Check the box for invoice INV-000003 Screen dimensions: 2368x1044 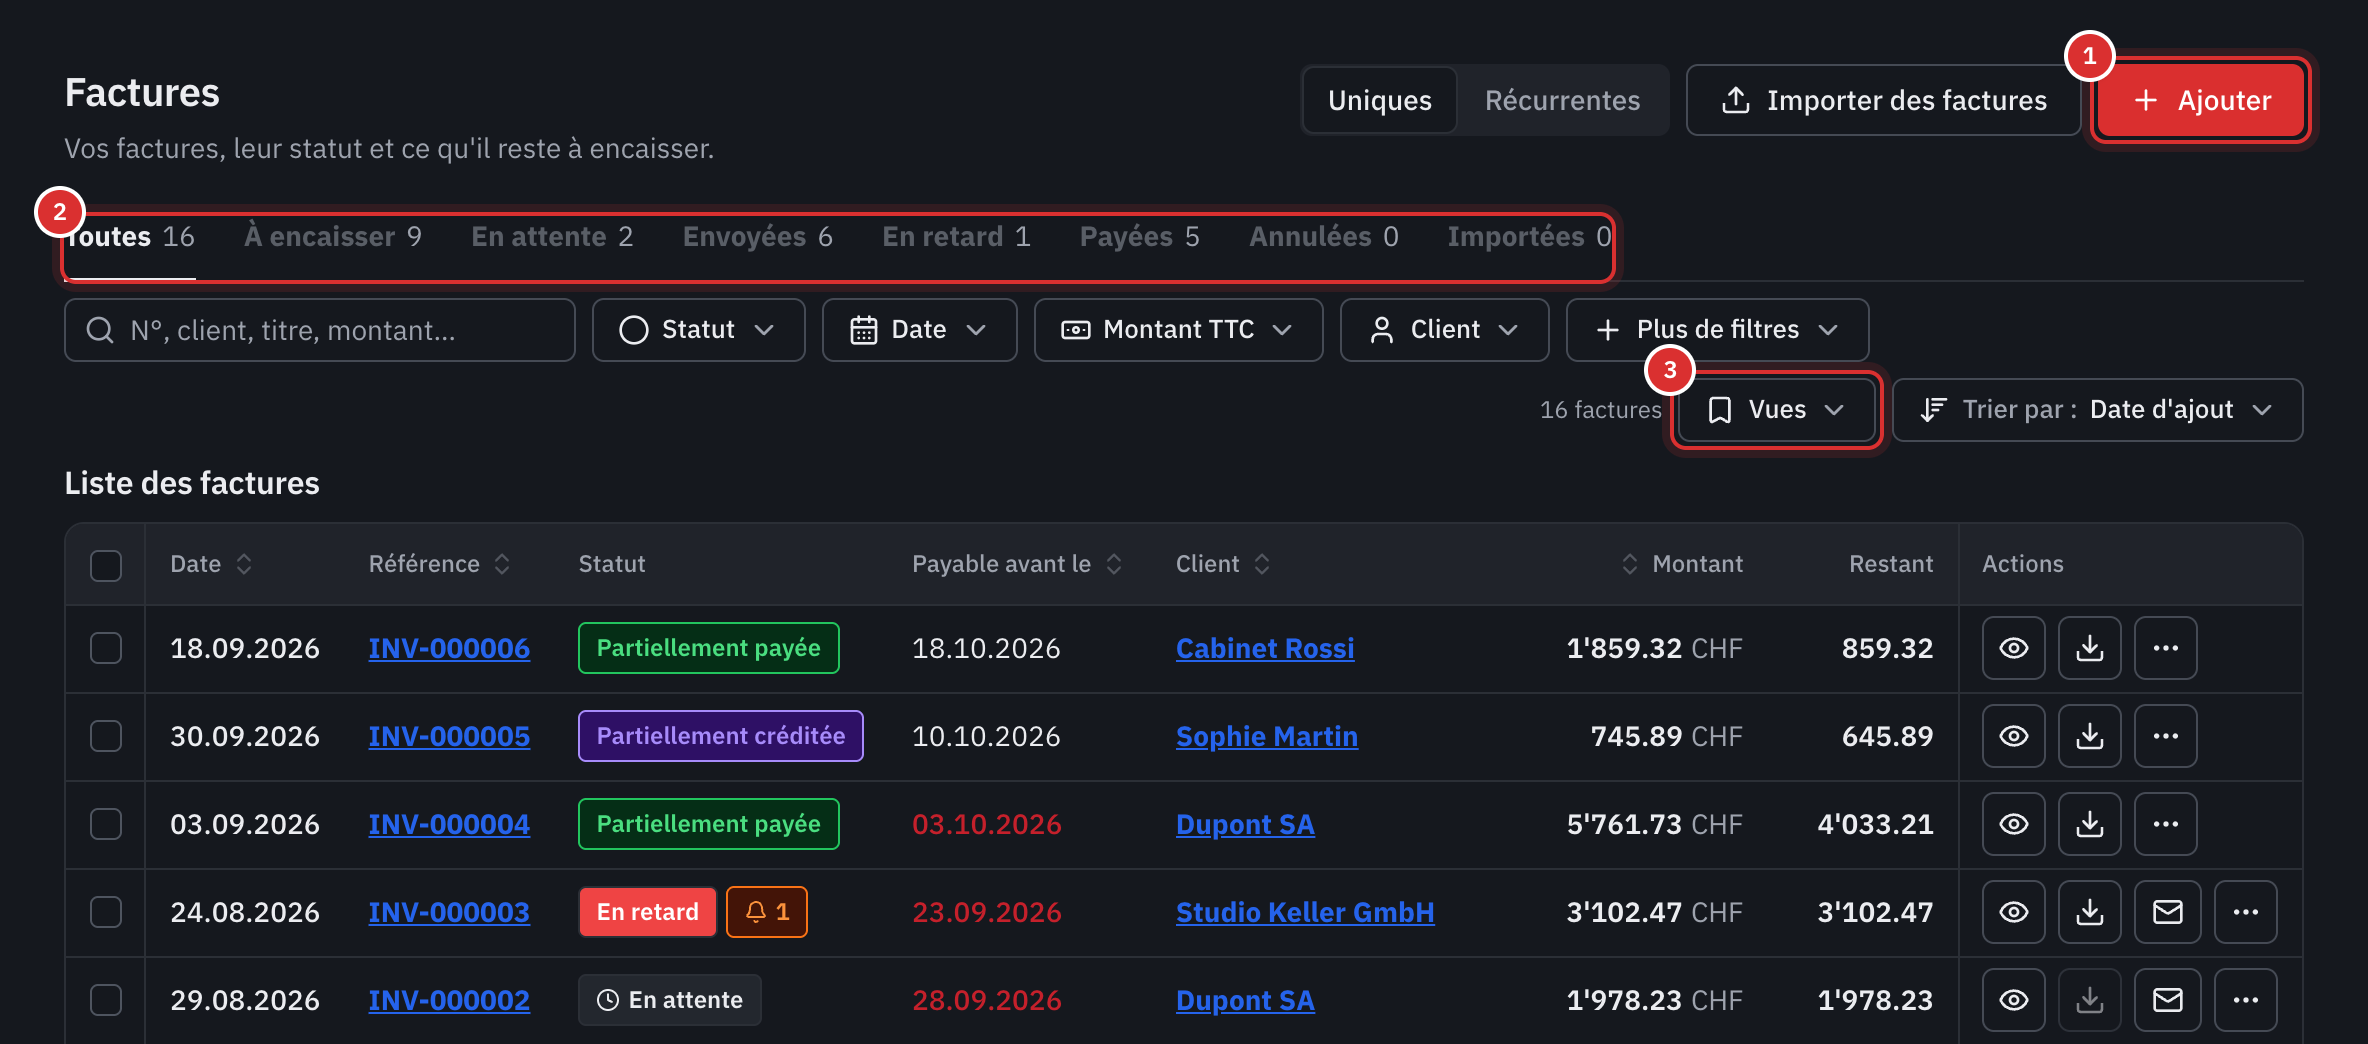106,912
